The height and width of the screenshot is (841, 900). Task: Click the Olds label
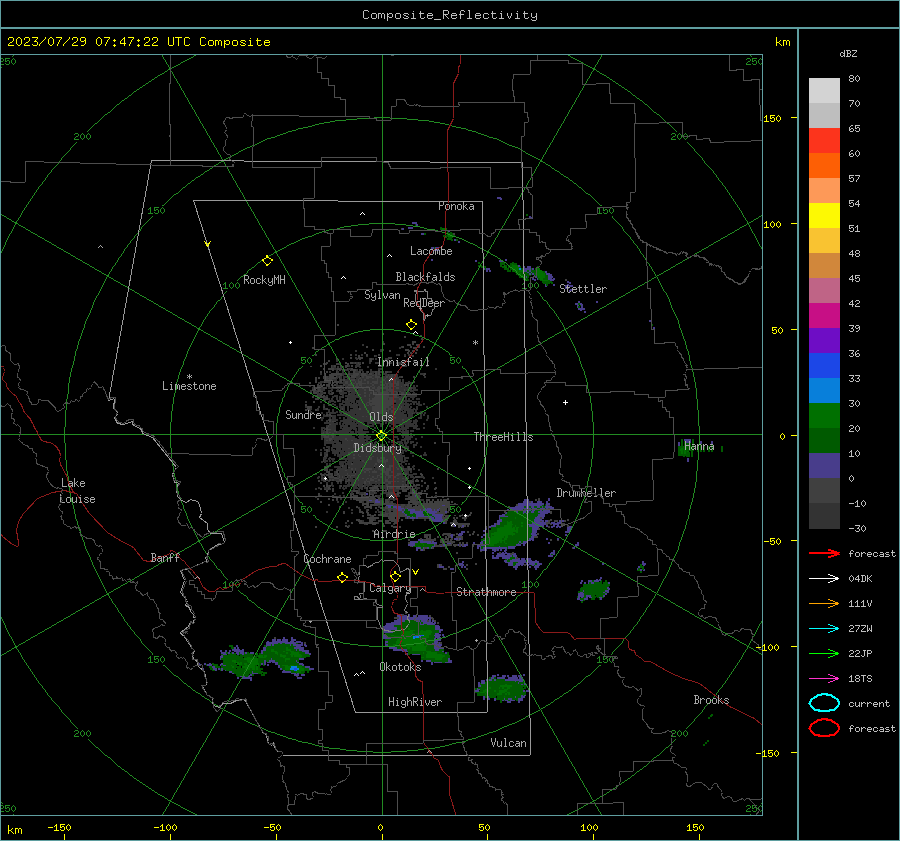click(381, 417)
